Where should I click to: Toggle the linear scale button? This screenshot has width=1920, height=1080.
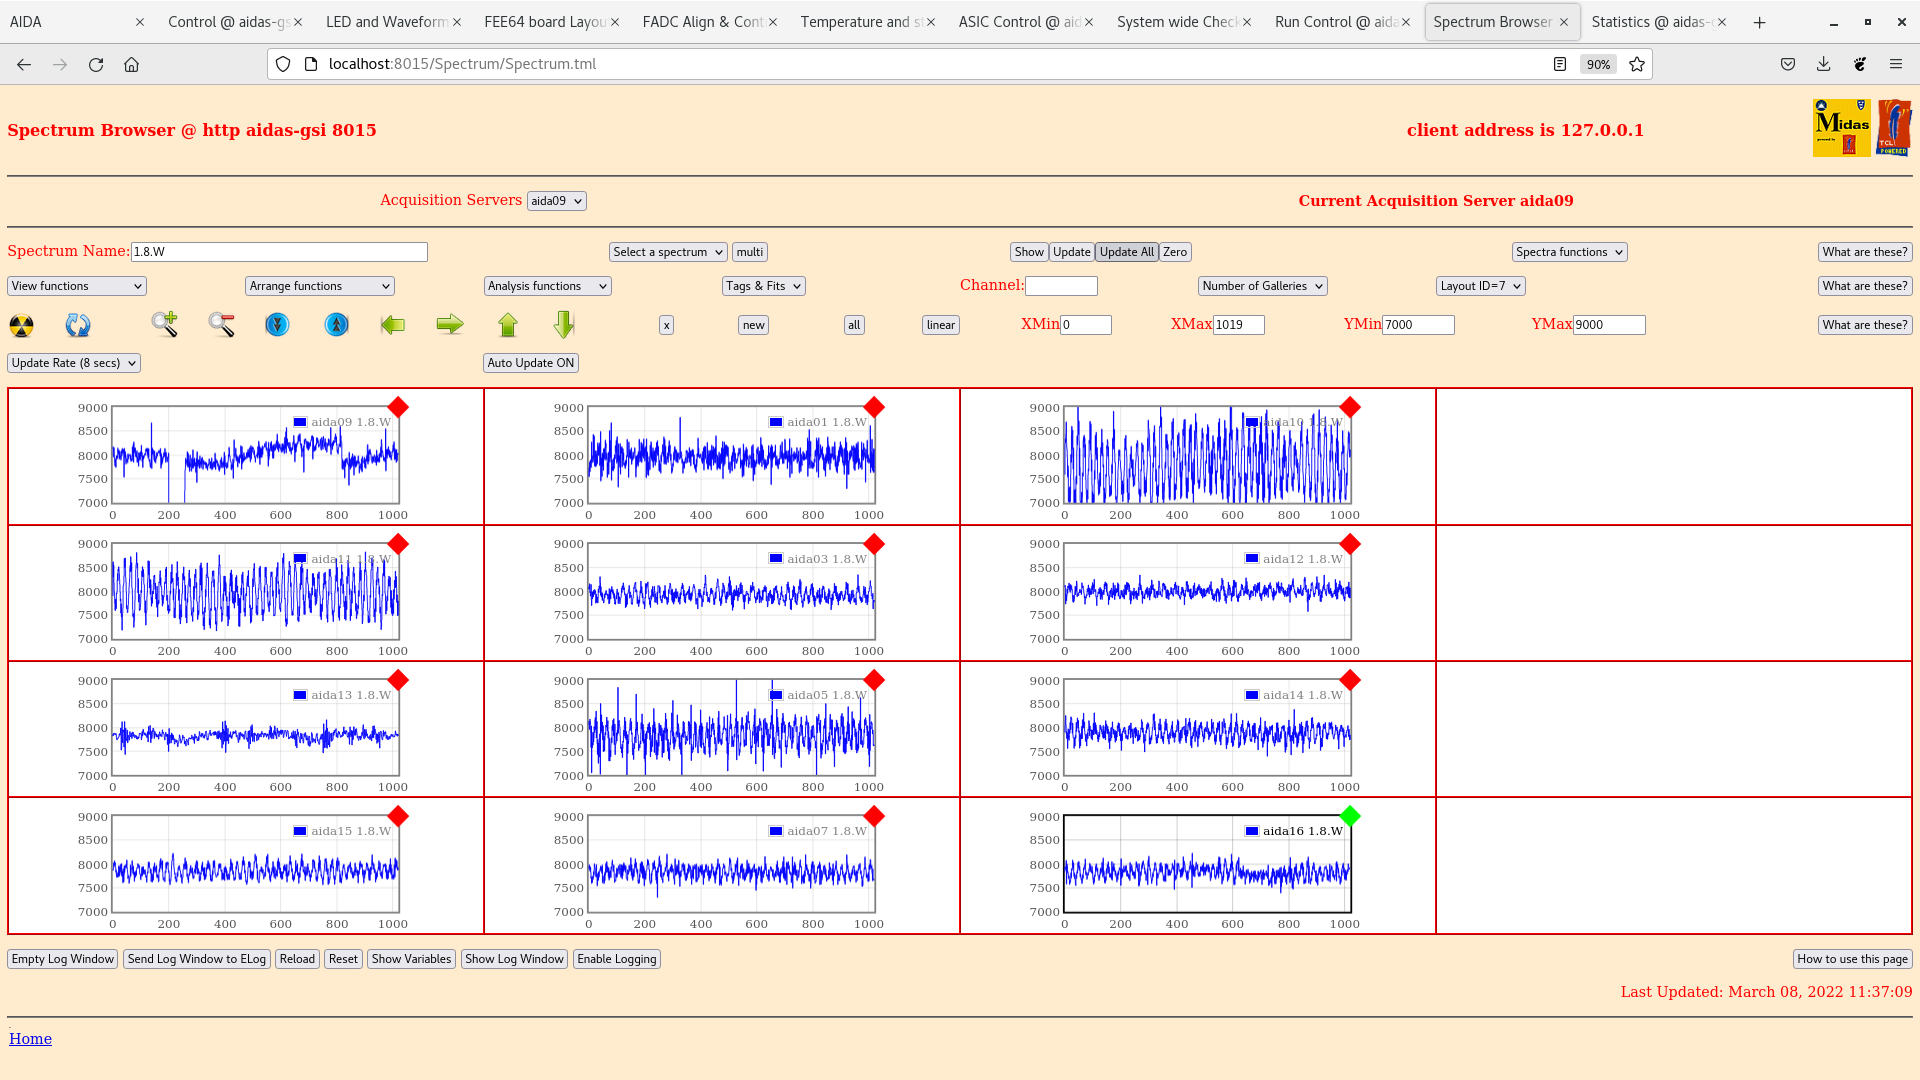[x=940, y=325]
